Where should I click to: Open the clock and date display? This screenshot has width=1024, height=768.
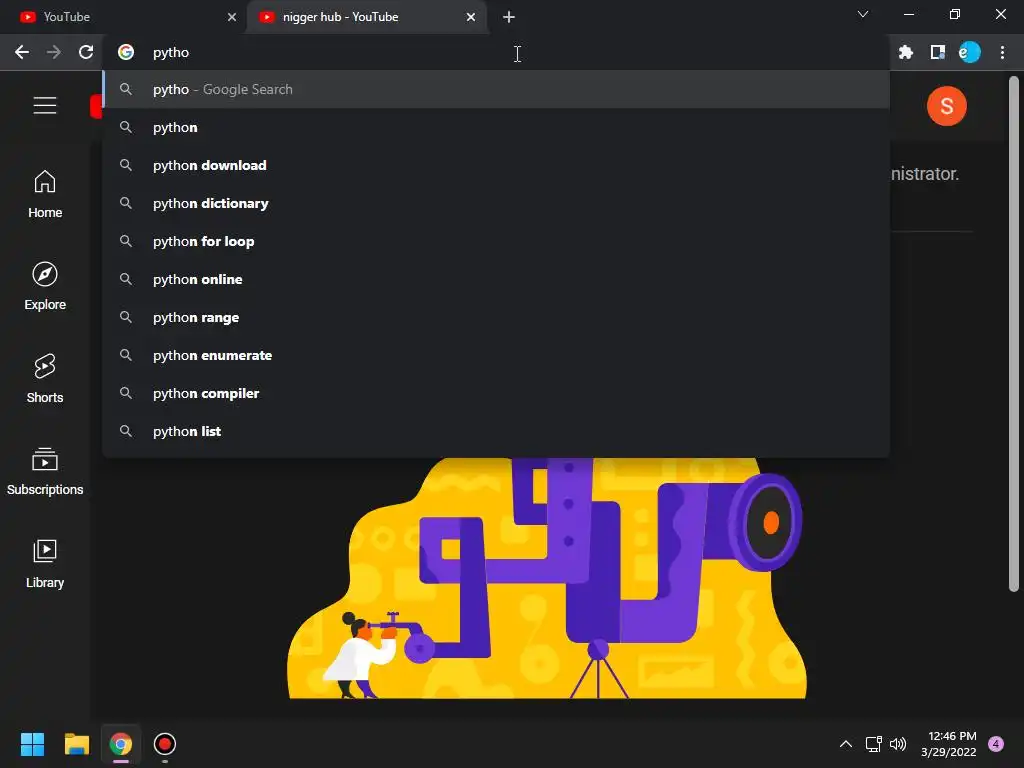pos(951,744)
